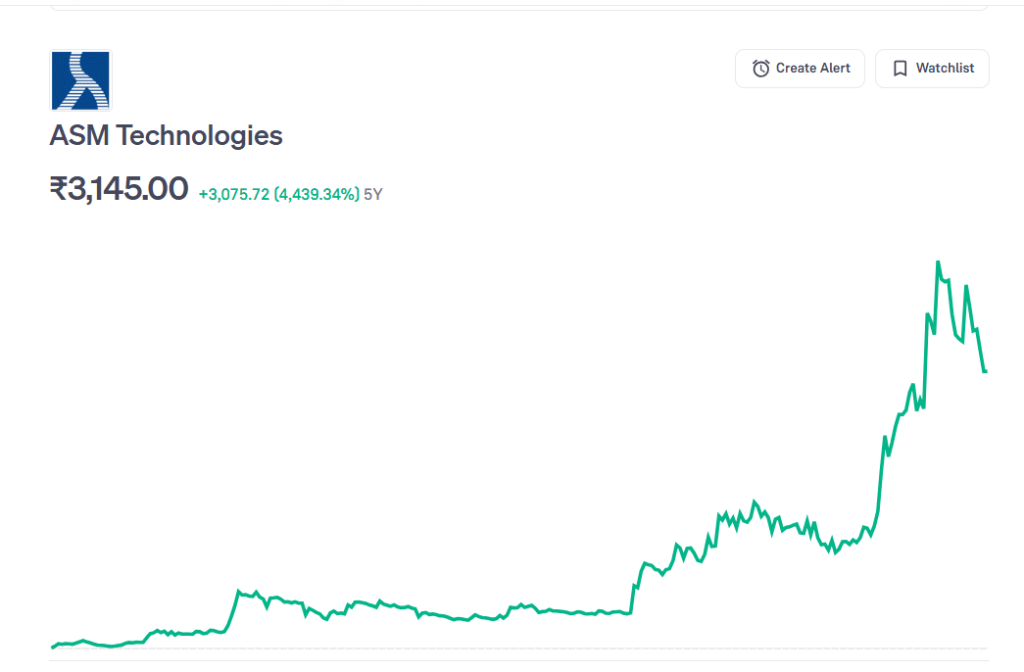The height and width of the screenshot is (672, 1024).
Task: Click the second tall peak right of the highest
Action: [966, 286]
